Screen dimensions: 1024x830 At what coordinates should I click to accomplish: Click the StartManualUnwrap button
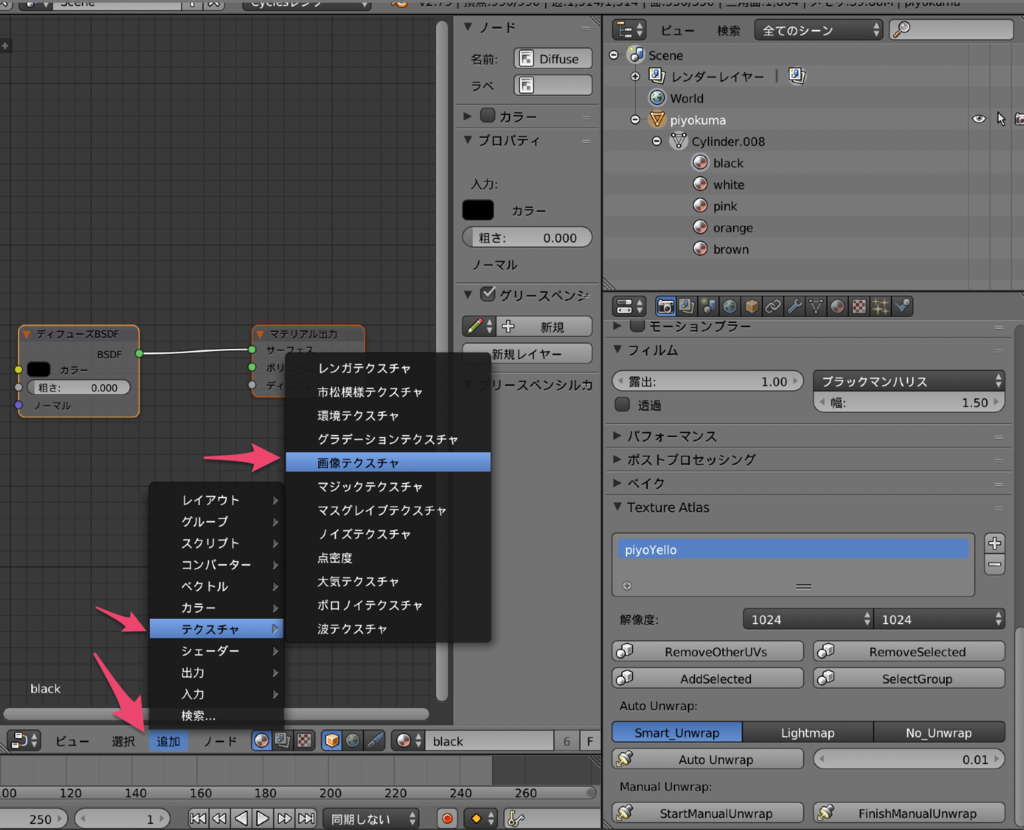708,813
